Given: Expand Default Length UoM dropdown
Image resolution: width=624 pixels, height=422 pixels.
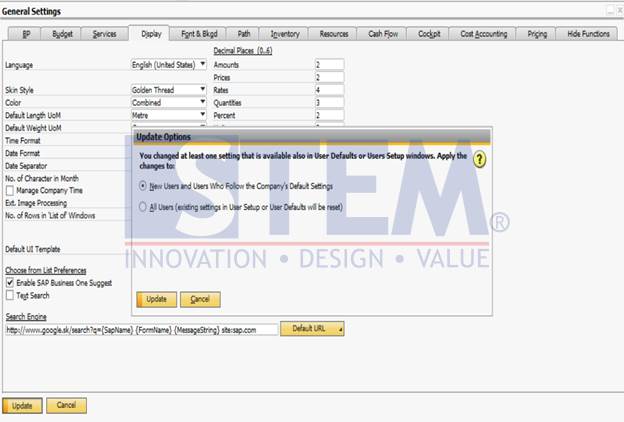Looking at the screenshot, I should click(x=169, y=115).
